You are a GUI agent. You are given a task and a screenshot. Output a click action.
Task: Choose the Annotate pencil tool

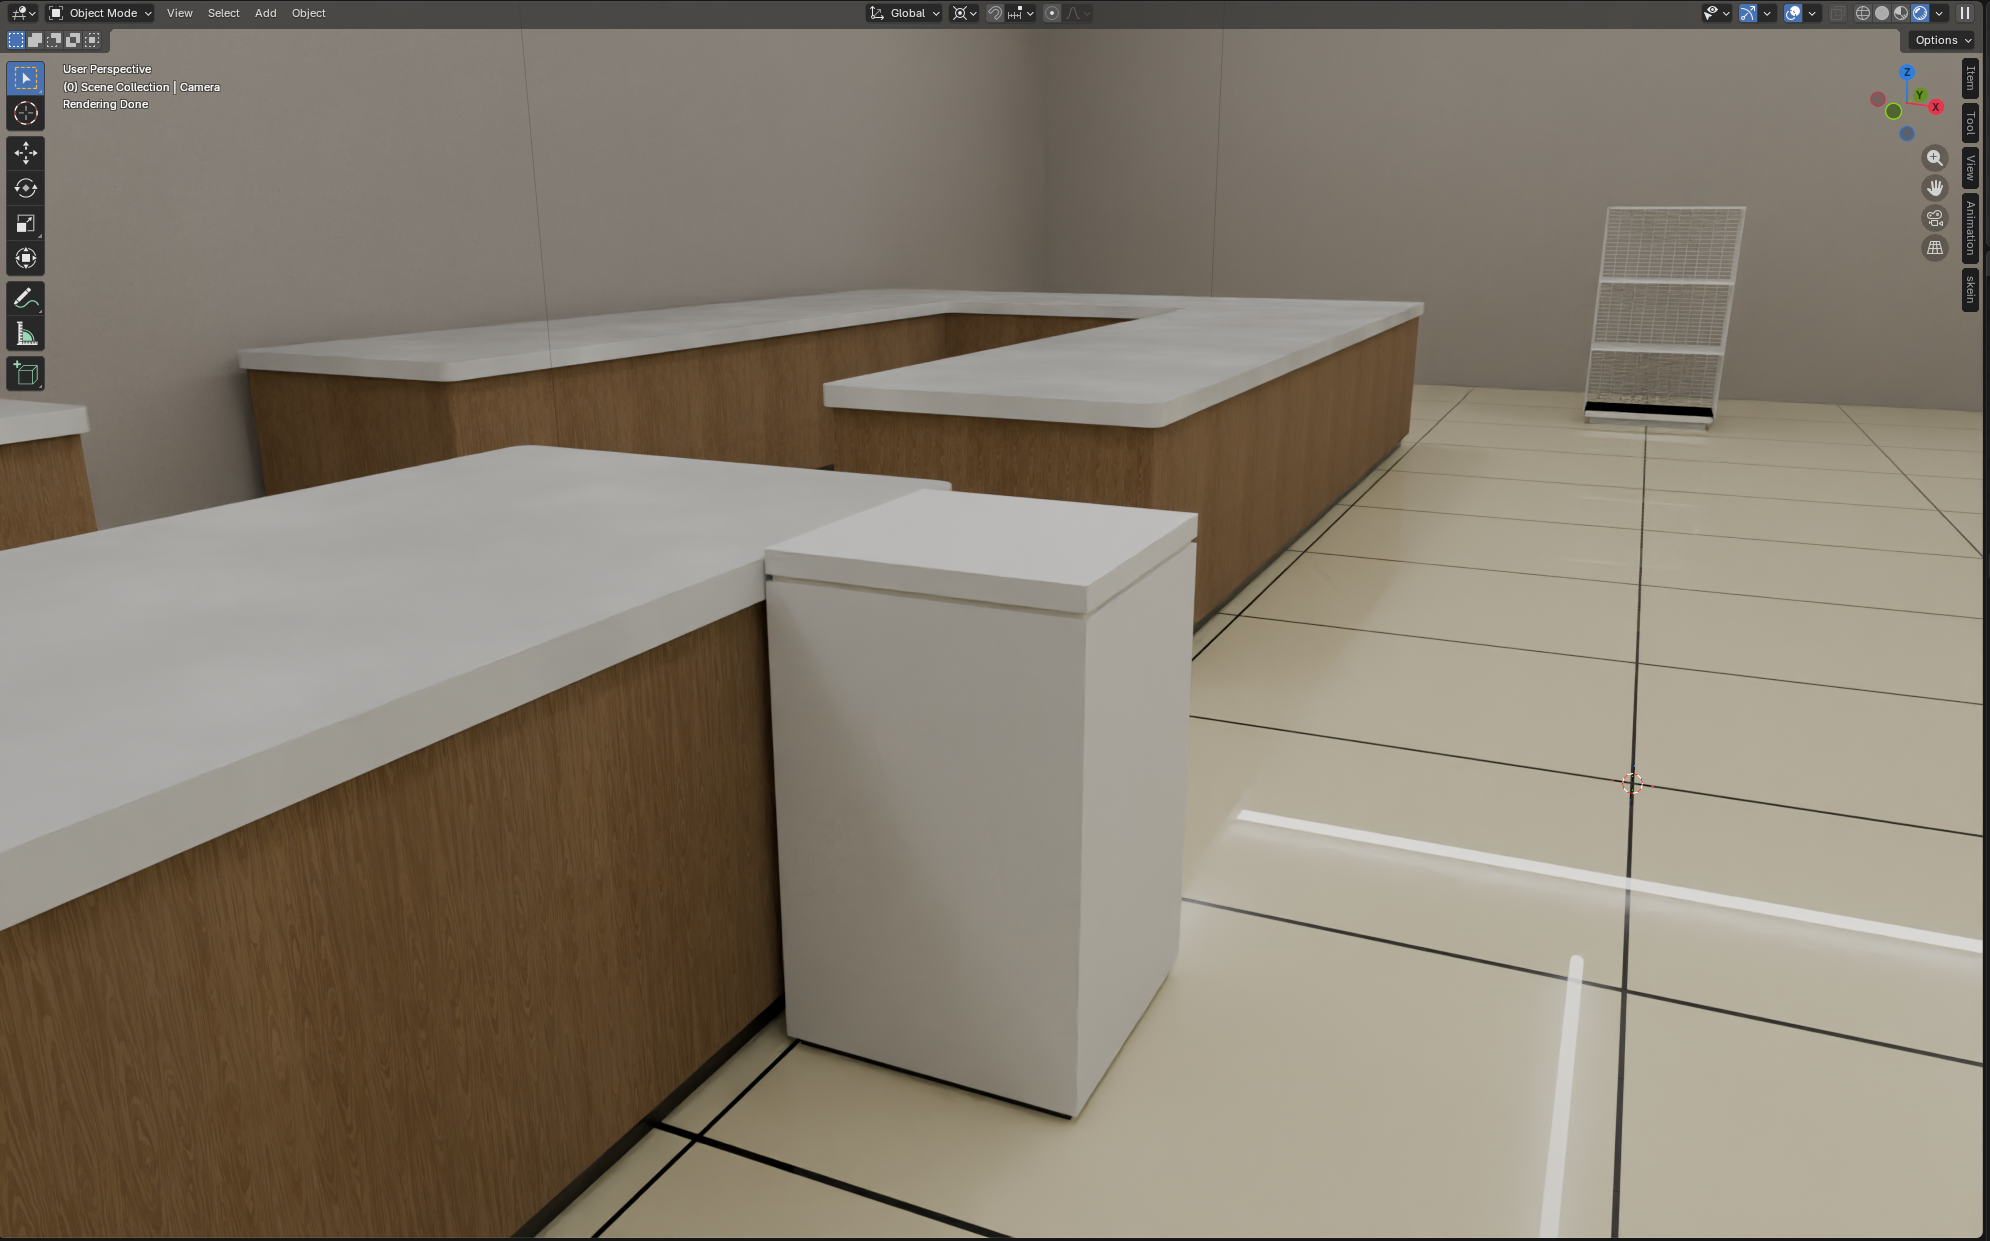click(x=26, y=299)
